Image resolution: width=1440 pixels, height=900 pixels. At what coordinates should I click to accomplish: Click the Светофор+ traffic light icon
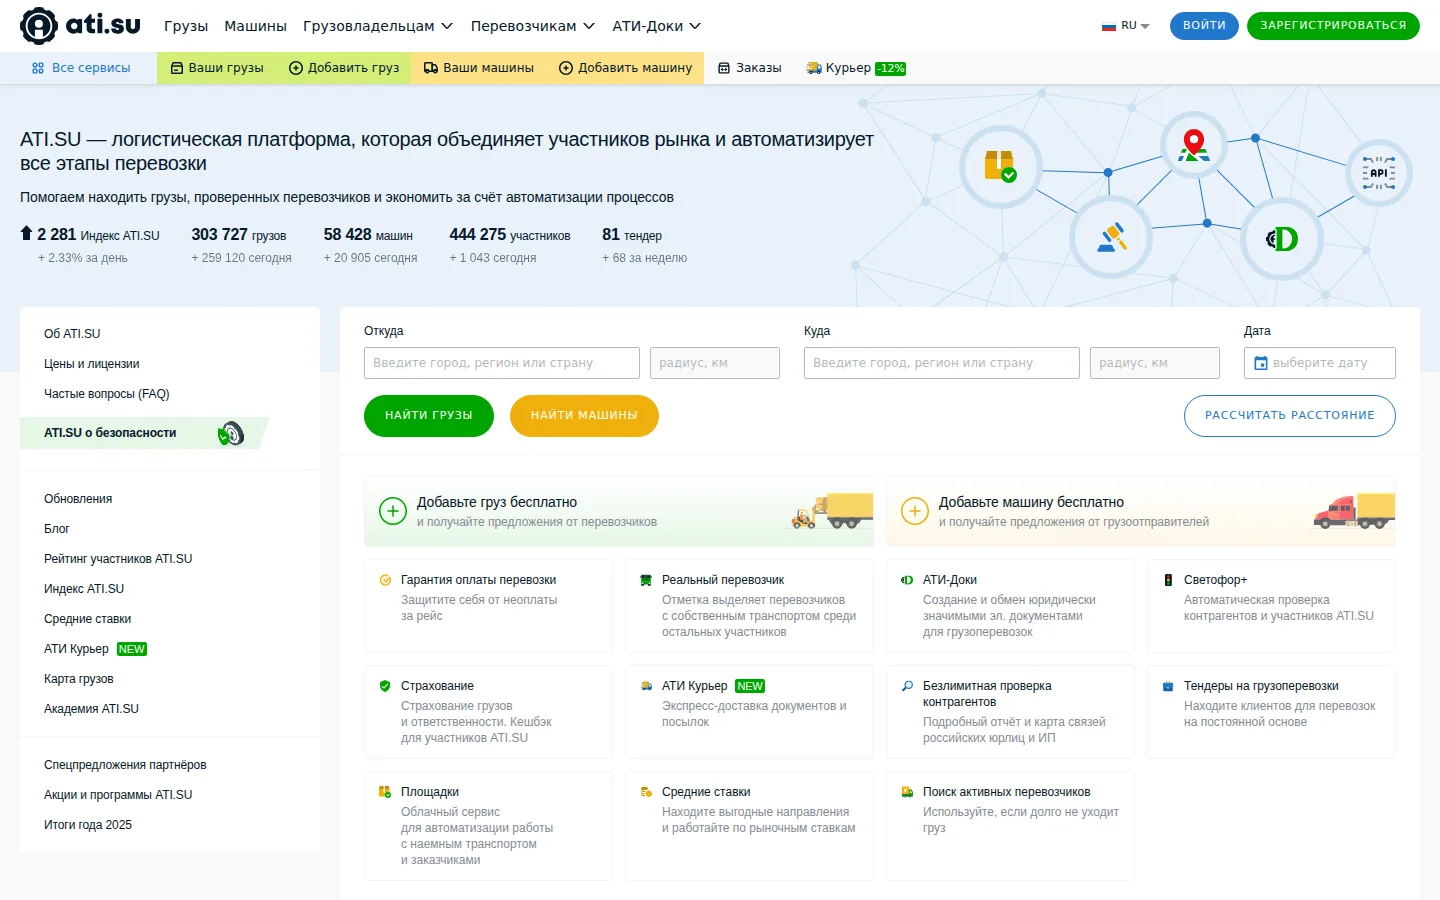(x=1168, y=580)
